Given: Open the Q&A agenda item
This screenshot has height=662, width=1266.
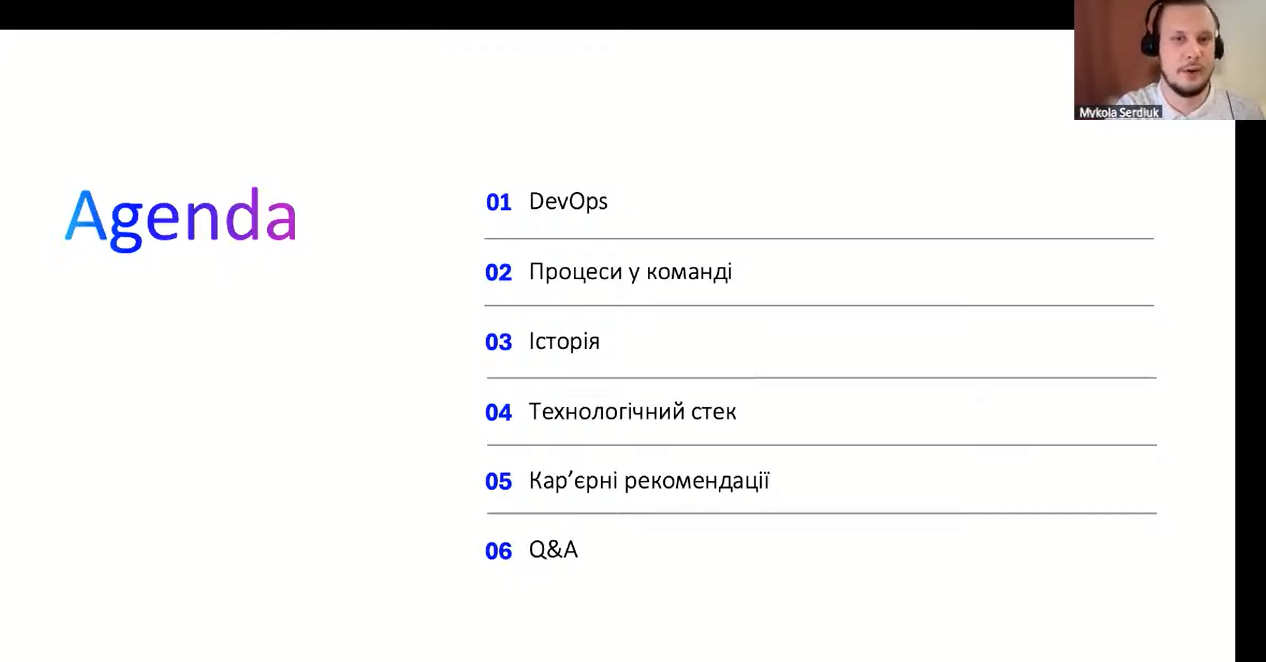Looking at the screenshot, I should (x=553, y=550).
